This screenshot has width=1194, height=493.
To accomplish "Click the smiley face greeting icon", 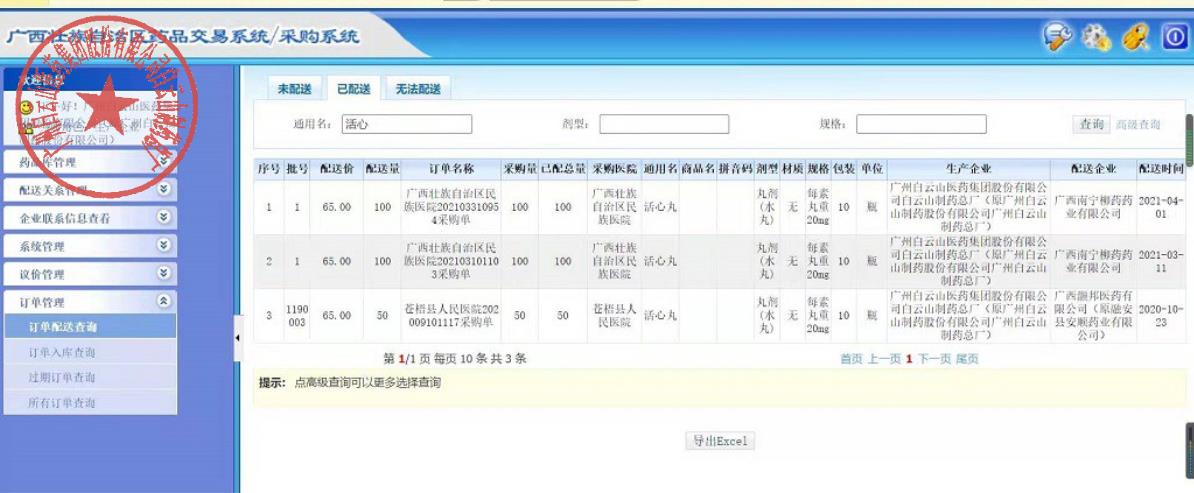I will [x=27, y=107].
